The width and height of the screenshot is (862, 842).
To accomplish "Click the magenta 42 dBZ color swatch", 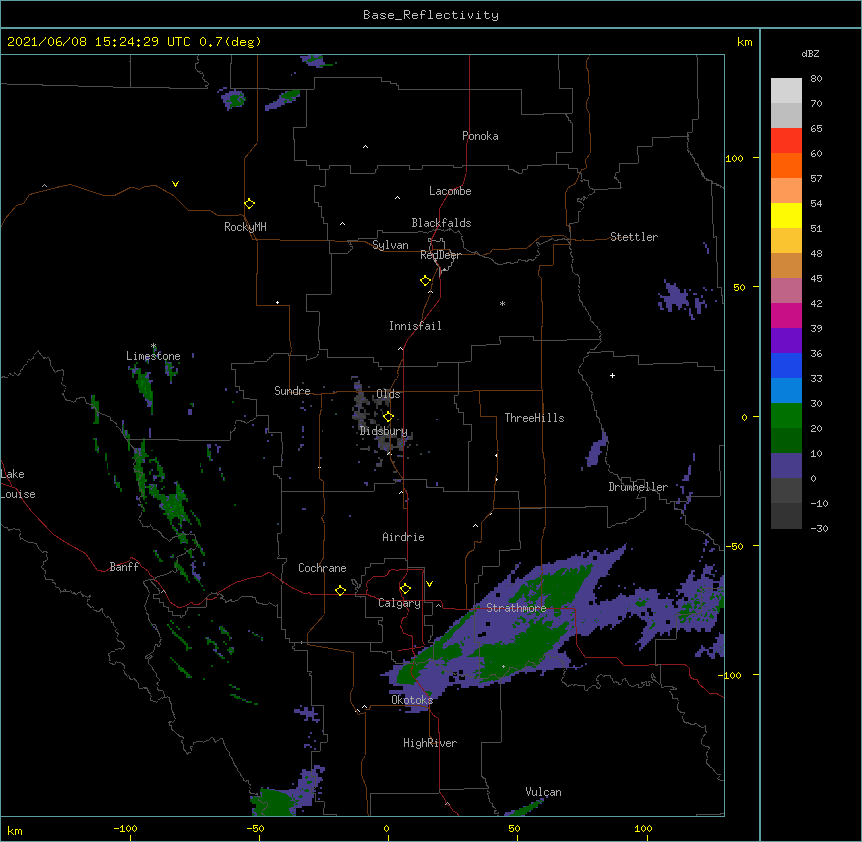I will [786, 315].
